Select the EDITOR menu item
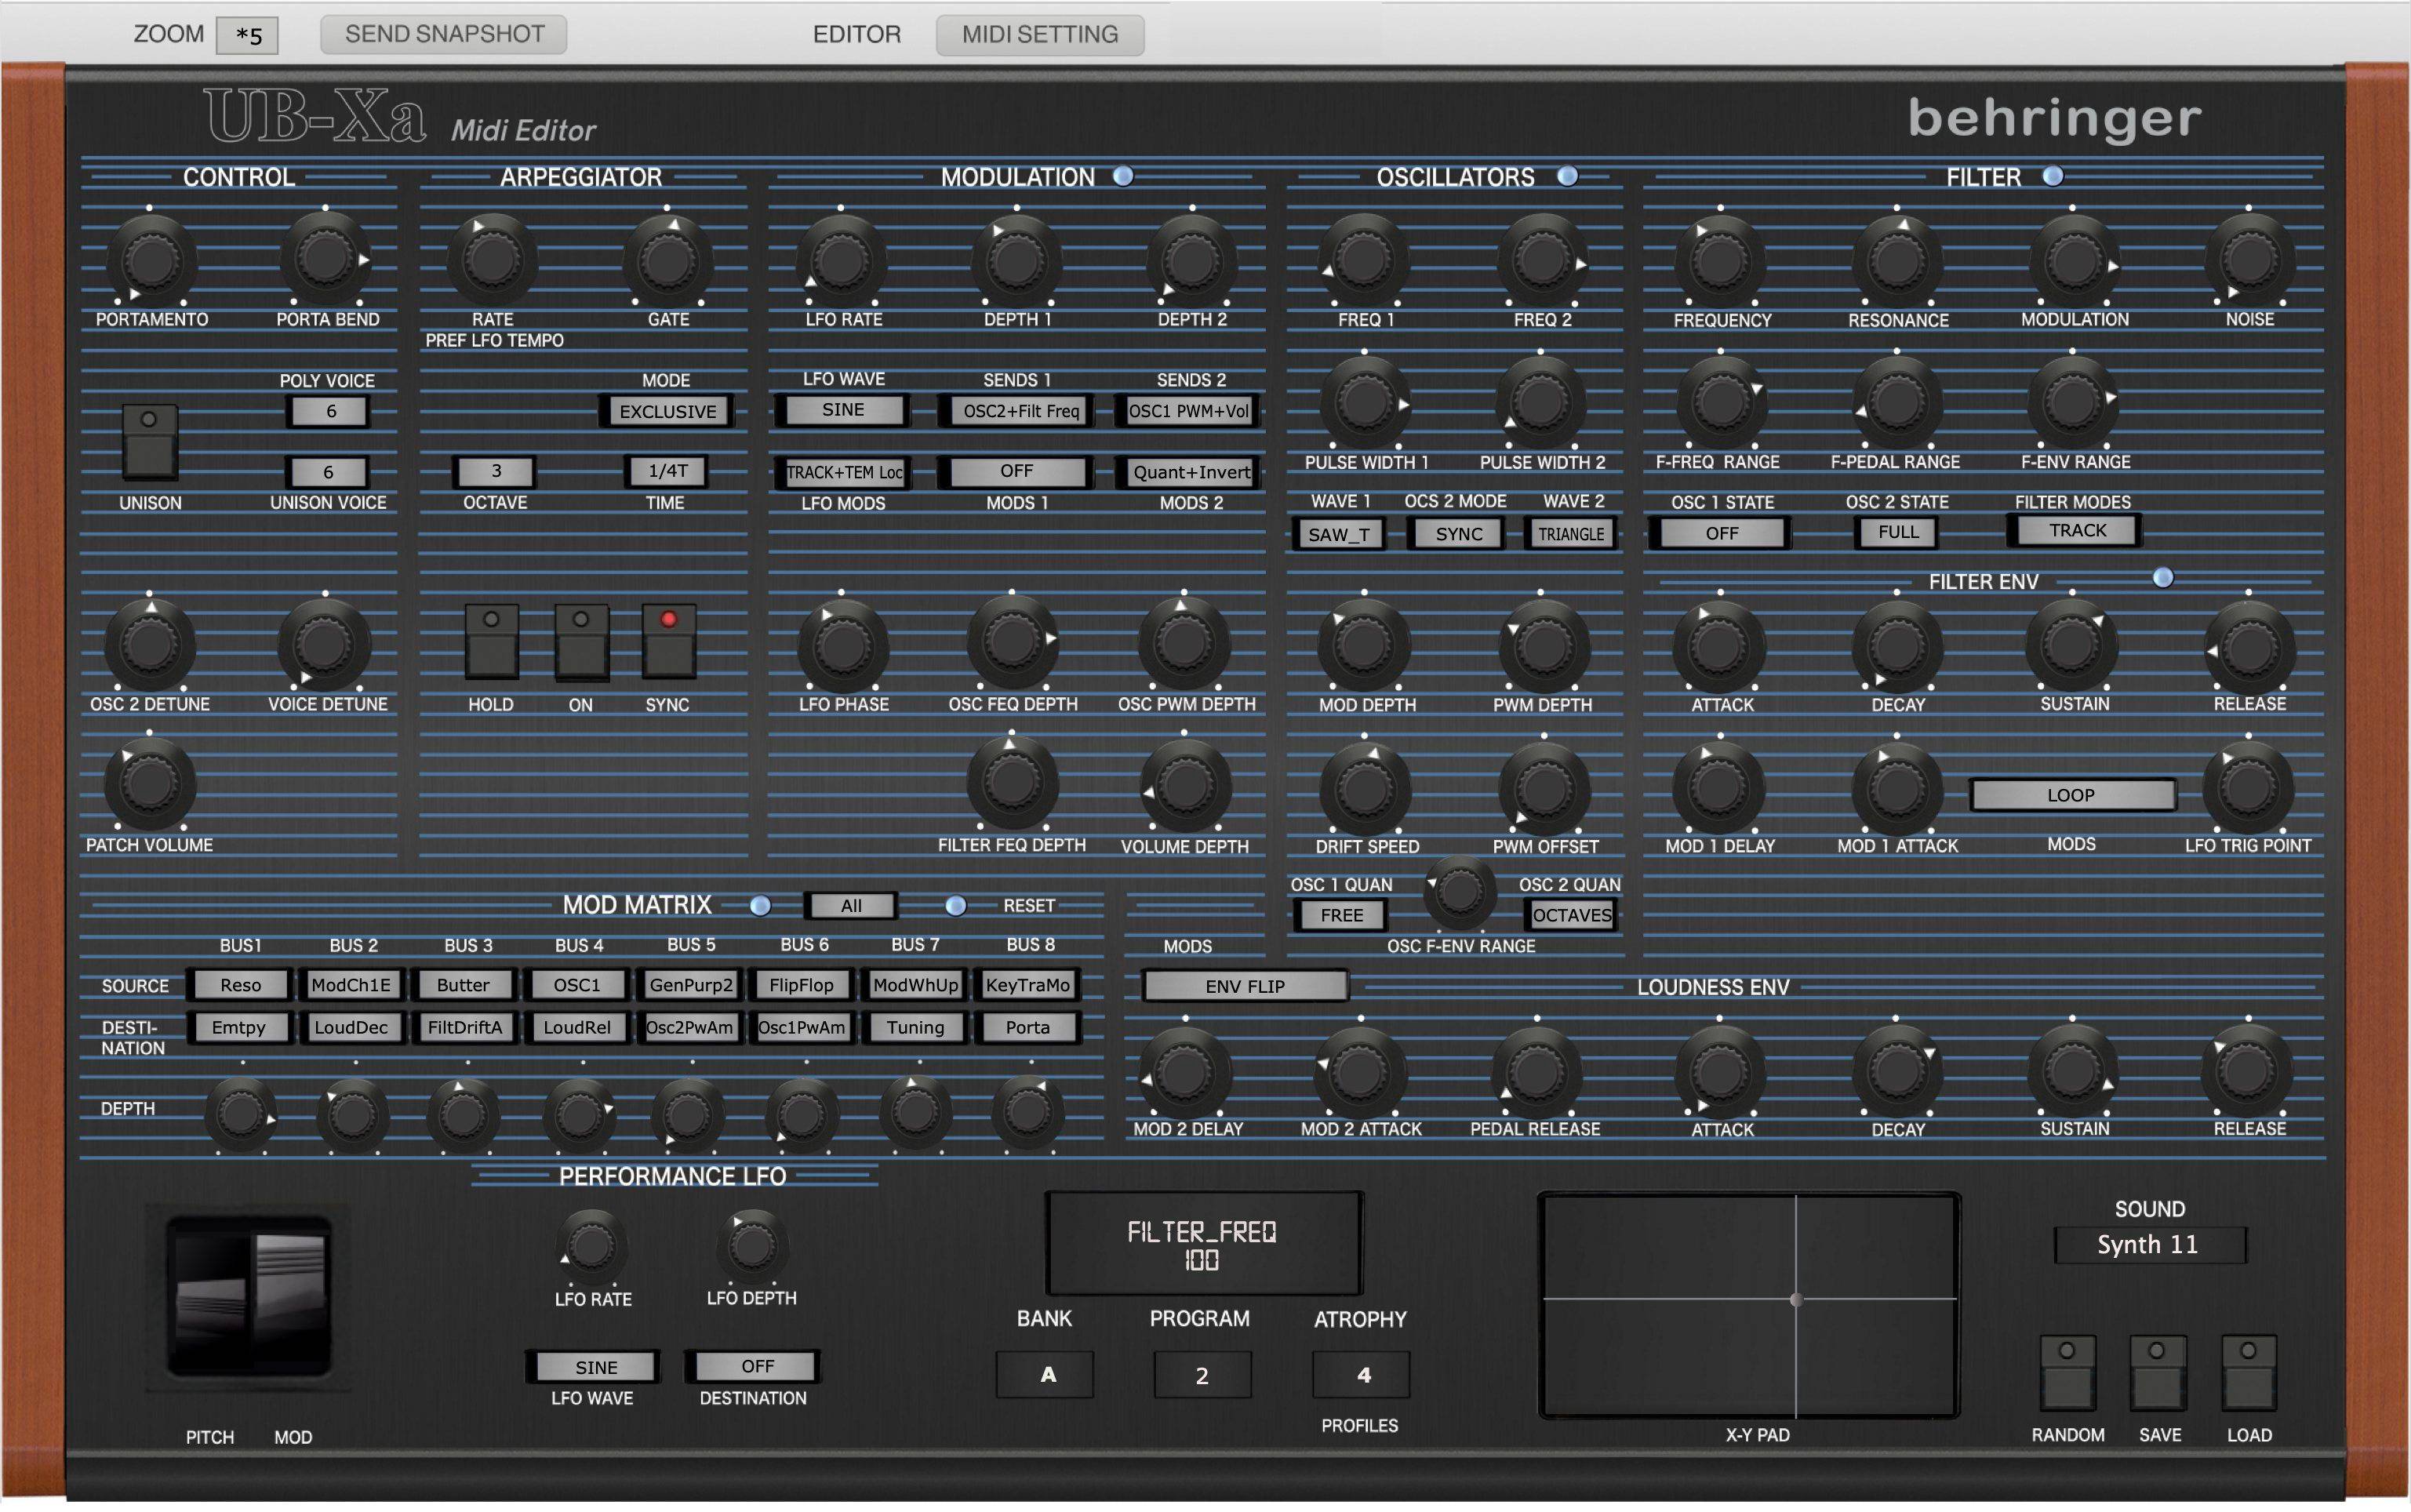 858,34
